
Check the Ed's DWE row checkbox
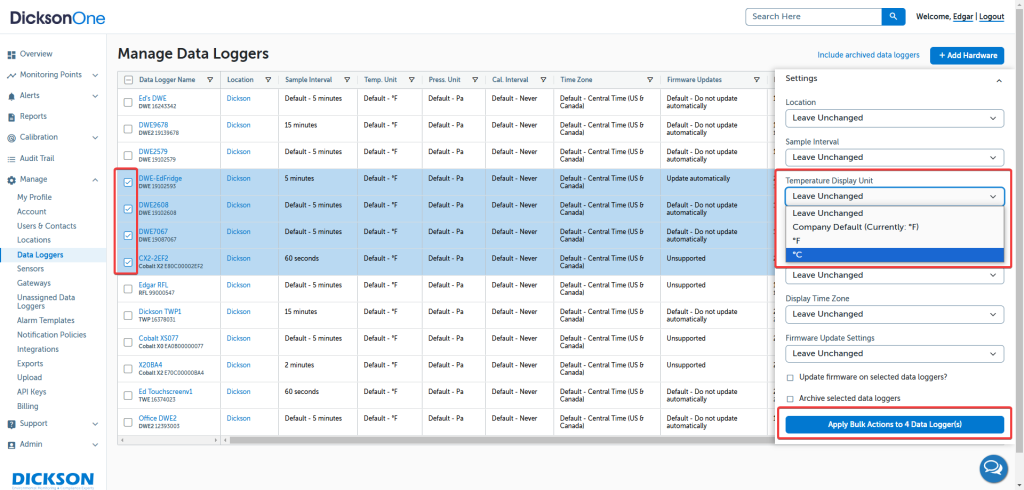pyautogui.click(x=127, y=102)
